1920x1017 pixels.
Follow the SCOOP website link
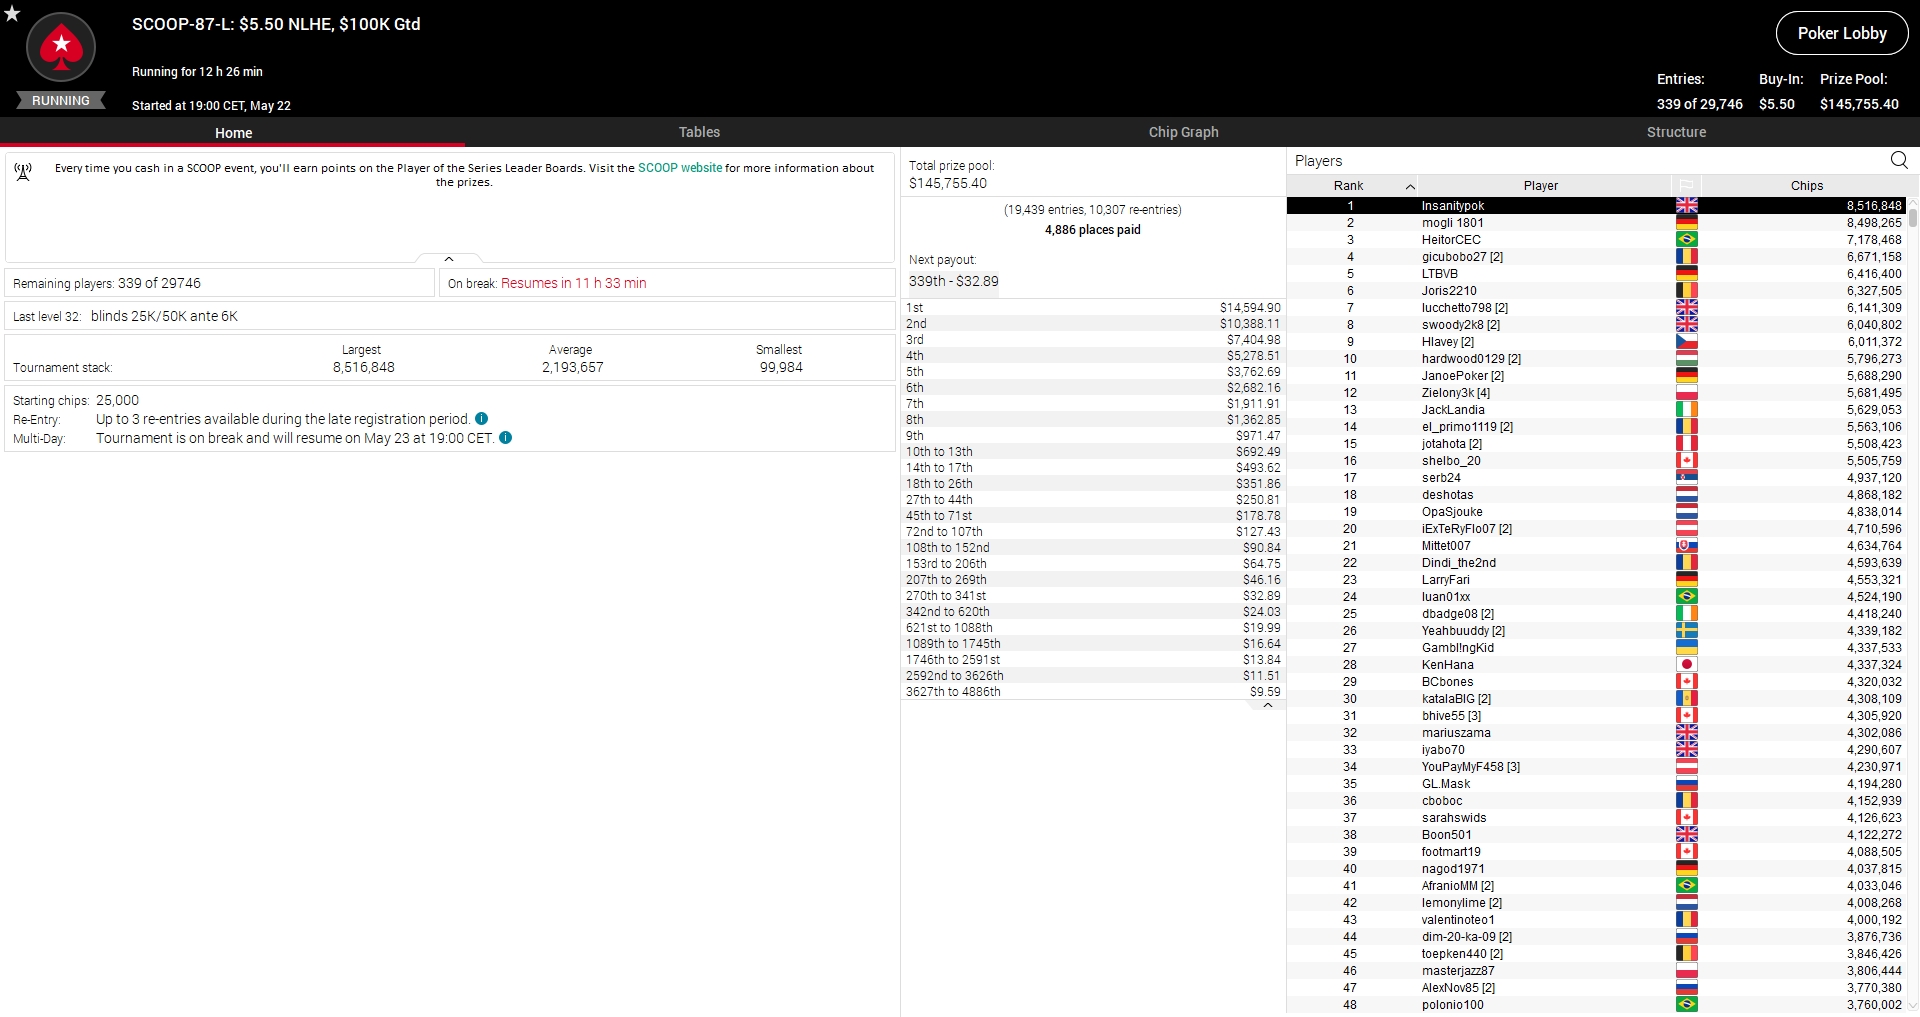(x=680, y=168)
